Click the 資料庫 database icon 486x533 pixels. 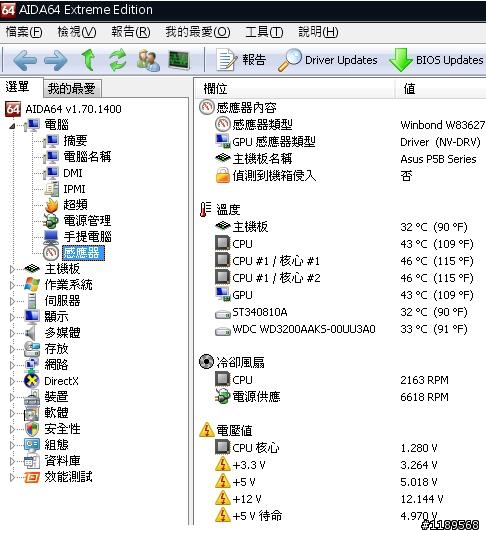(x=32, y=461)
